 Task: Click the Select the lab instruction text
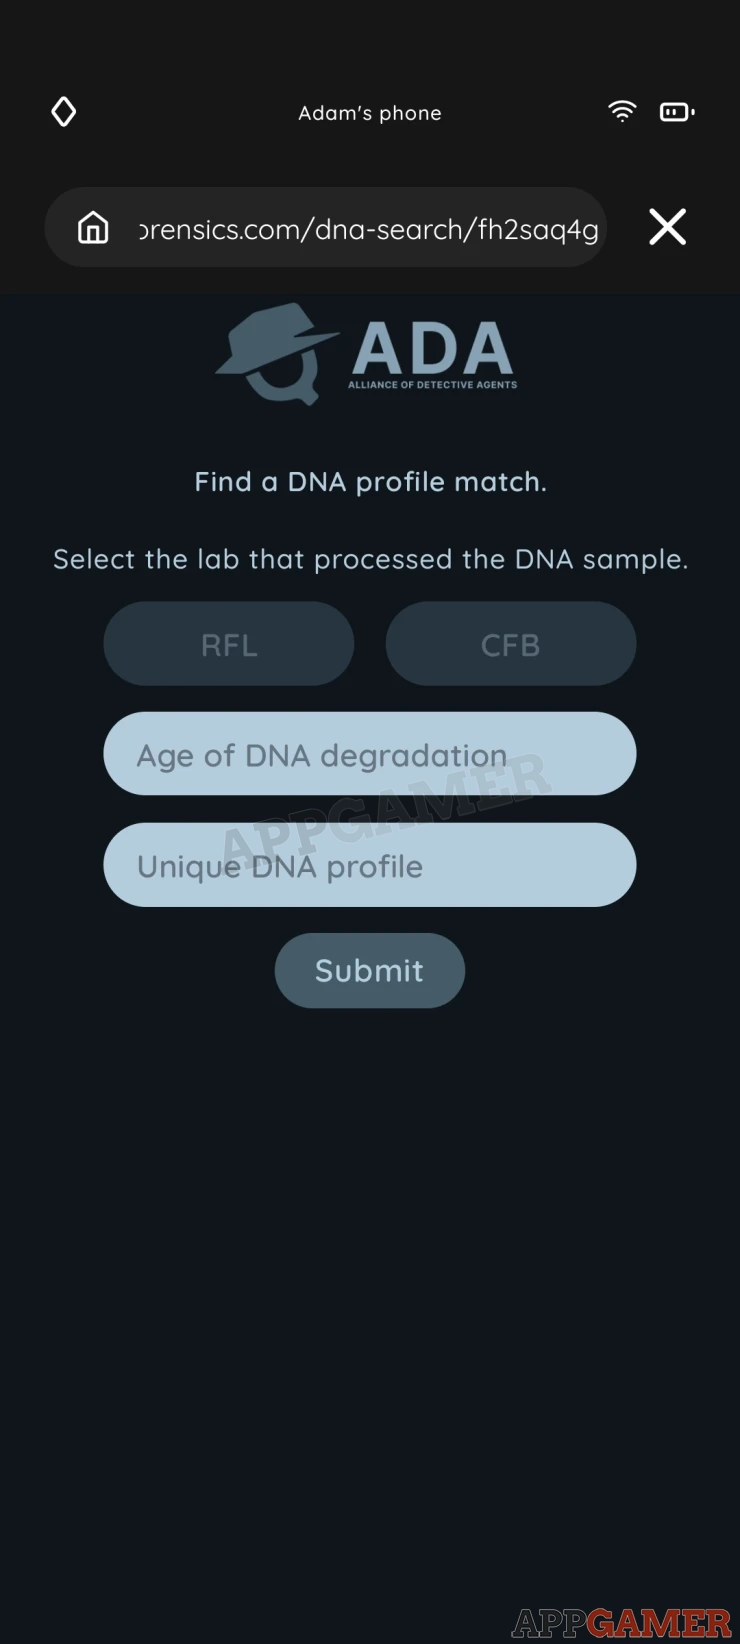(x=370, y=559)
